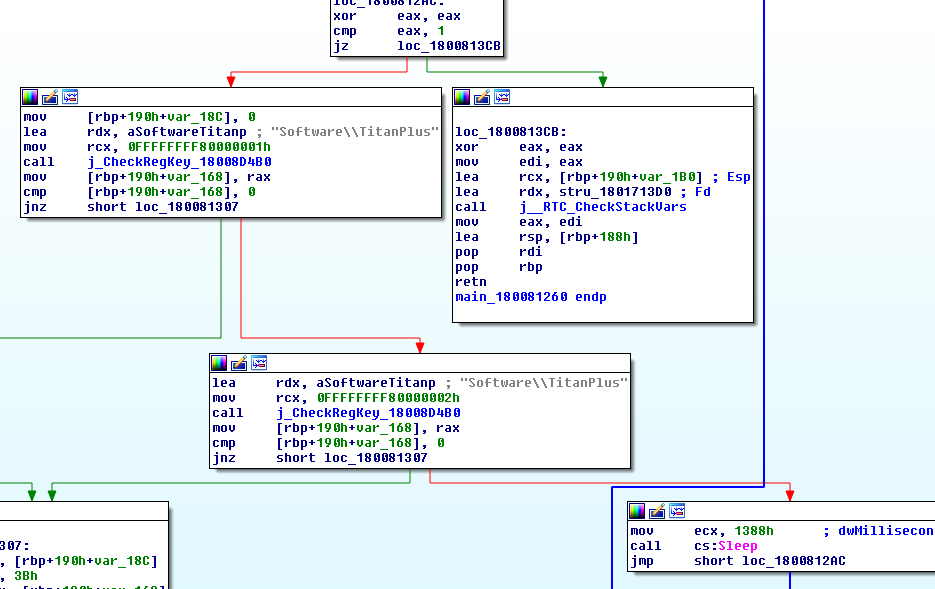The image size is (935, 589).
Task: Click edit pencil icon of 80000001h node
Action: tap(50, 97)
